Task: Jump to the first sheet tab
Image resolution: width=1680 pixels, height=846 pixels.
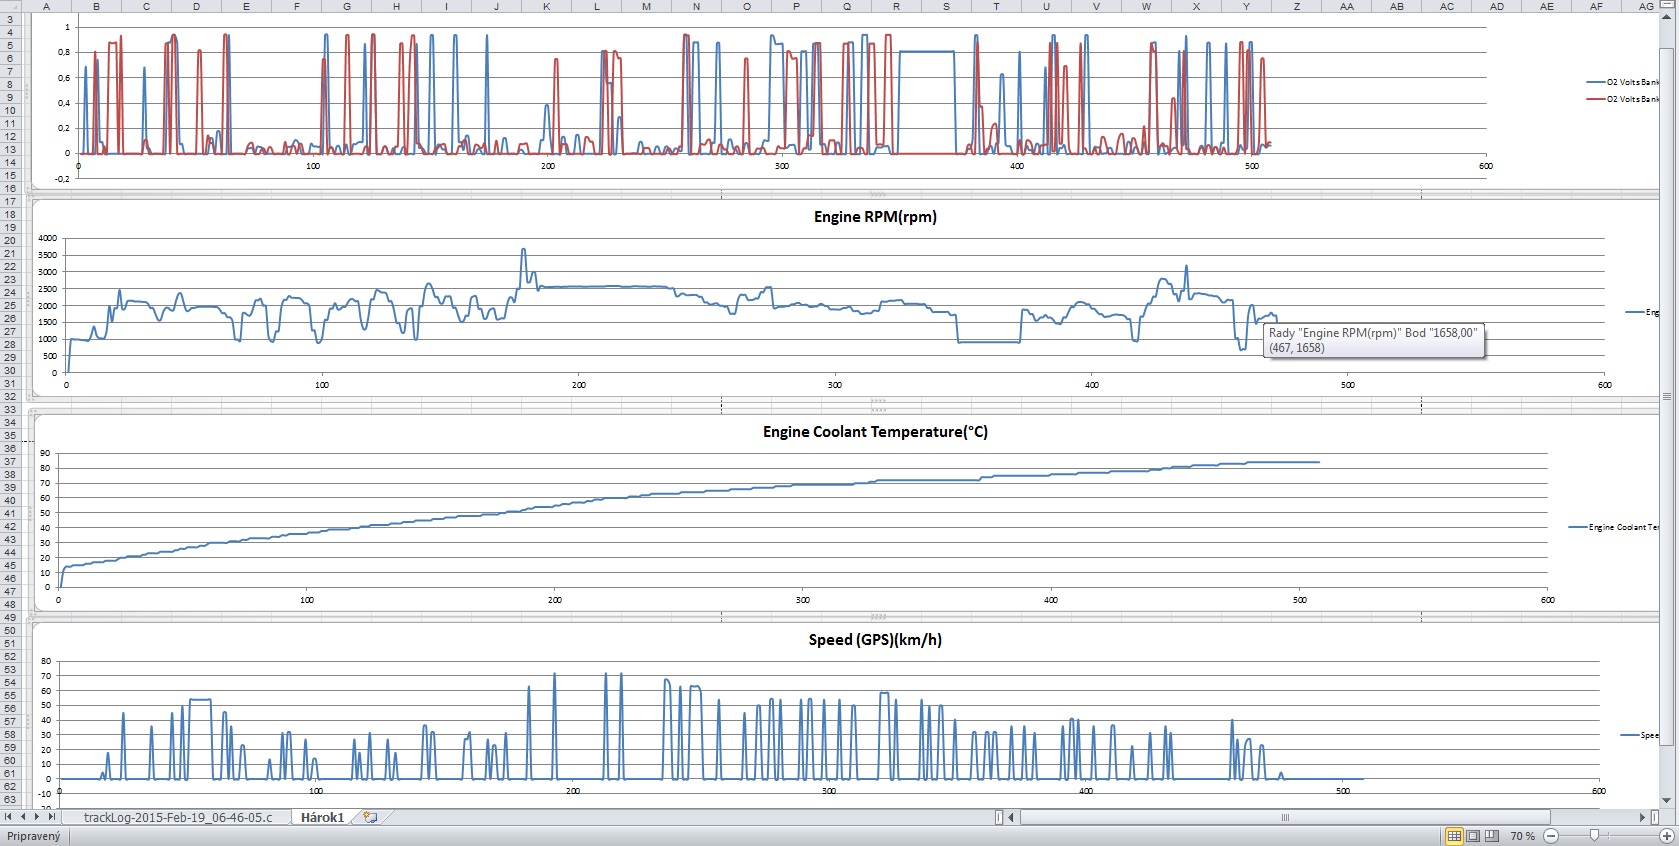Action: pyautogui.click(x=9, y=817)
